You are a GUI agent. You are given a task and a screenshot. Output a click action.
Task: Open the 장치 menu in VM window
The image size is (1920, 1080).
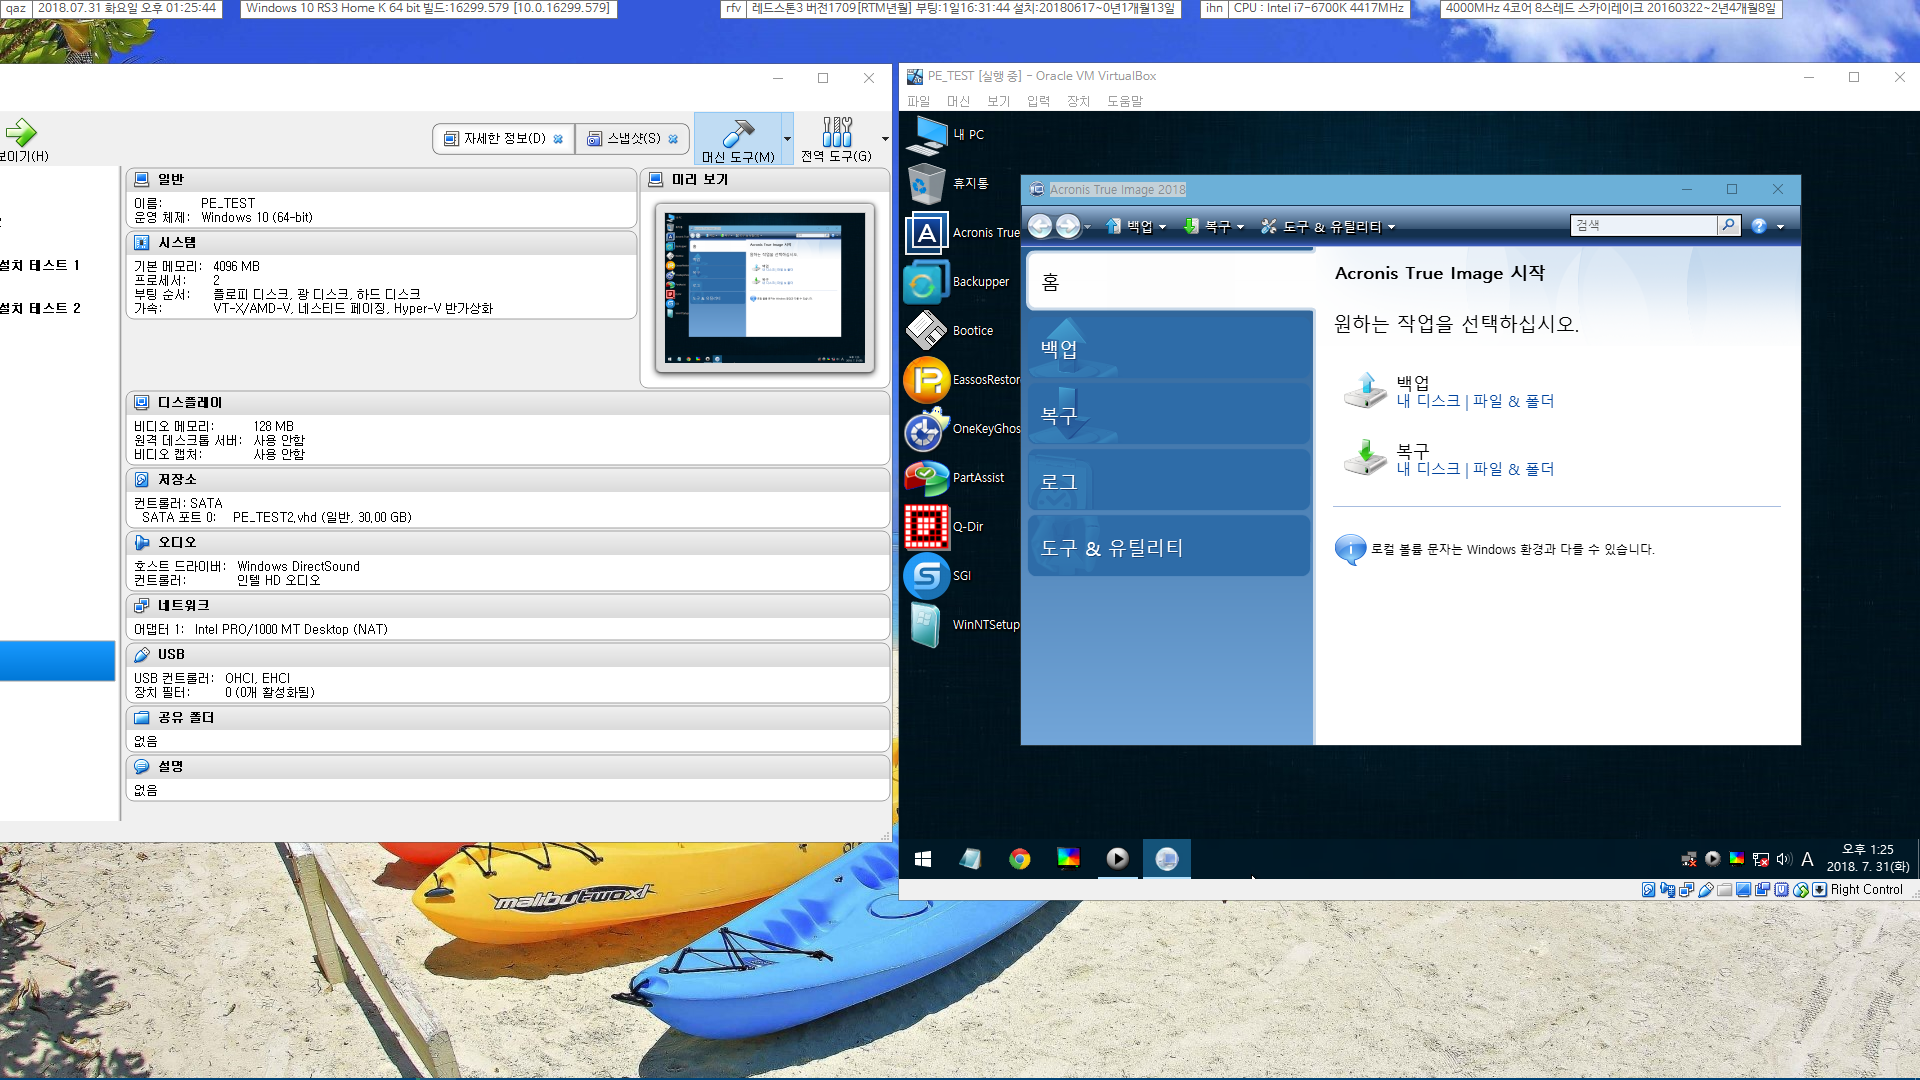pos(1078,101)
